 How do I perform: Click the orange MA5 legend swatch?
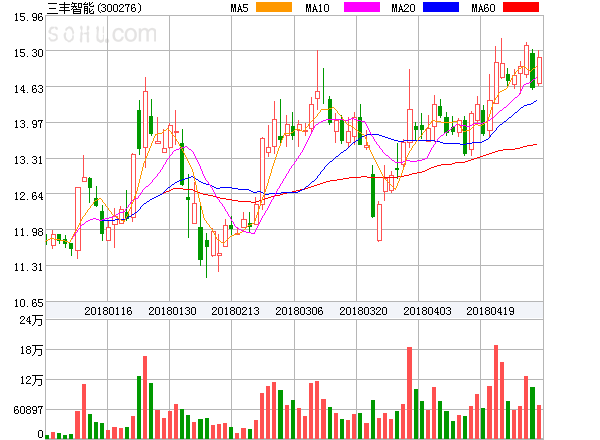point(275,8)
